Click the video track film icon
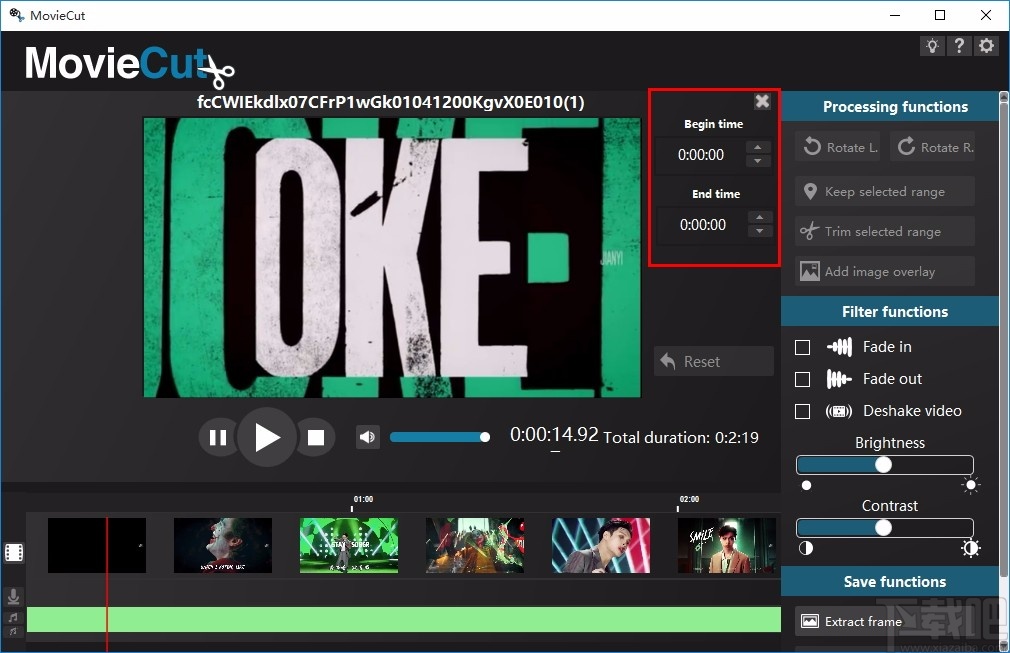The width and height of the screenshot is (1010, 653). pyautogui.click(x=14, y=552)
